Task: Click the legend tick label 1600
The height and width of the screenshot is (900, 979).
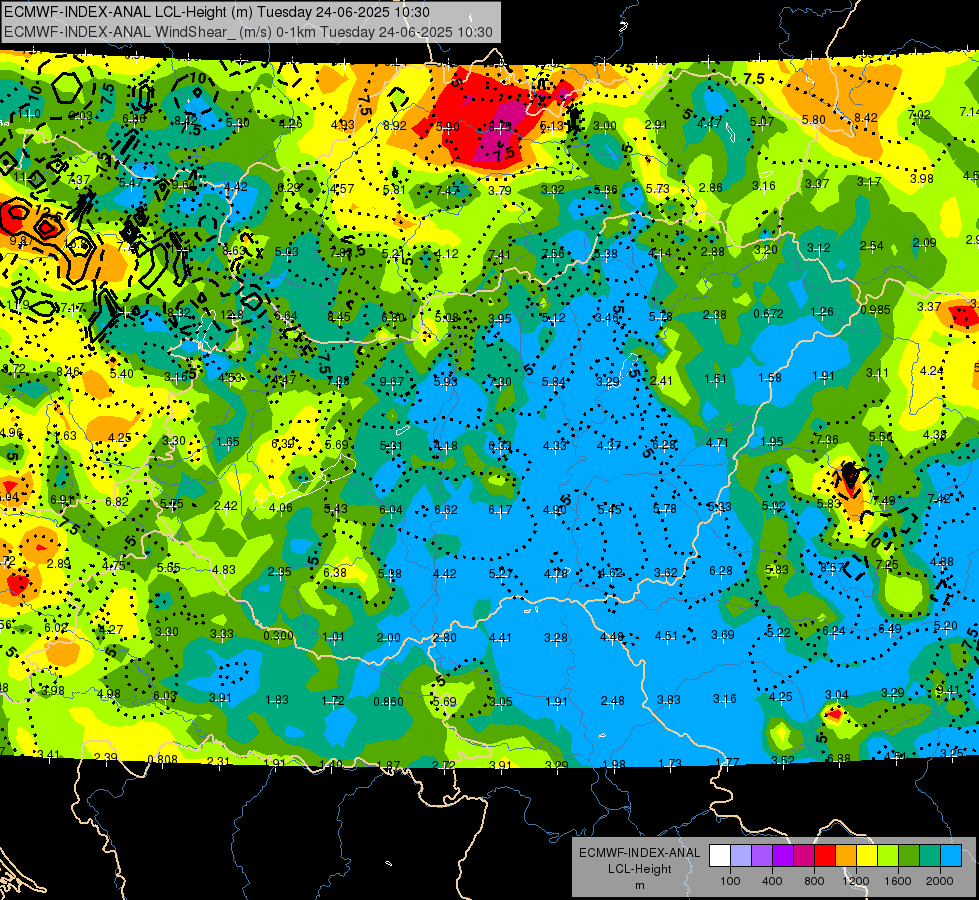Action: click(x=898, y=881)
